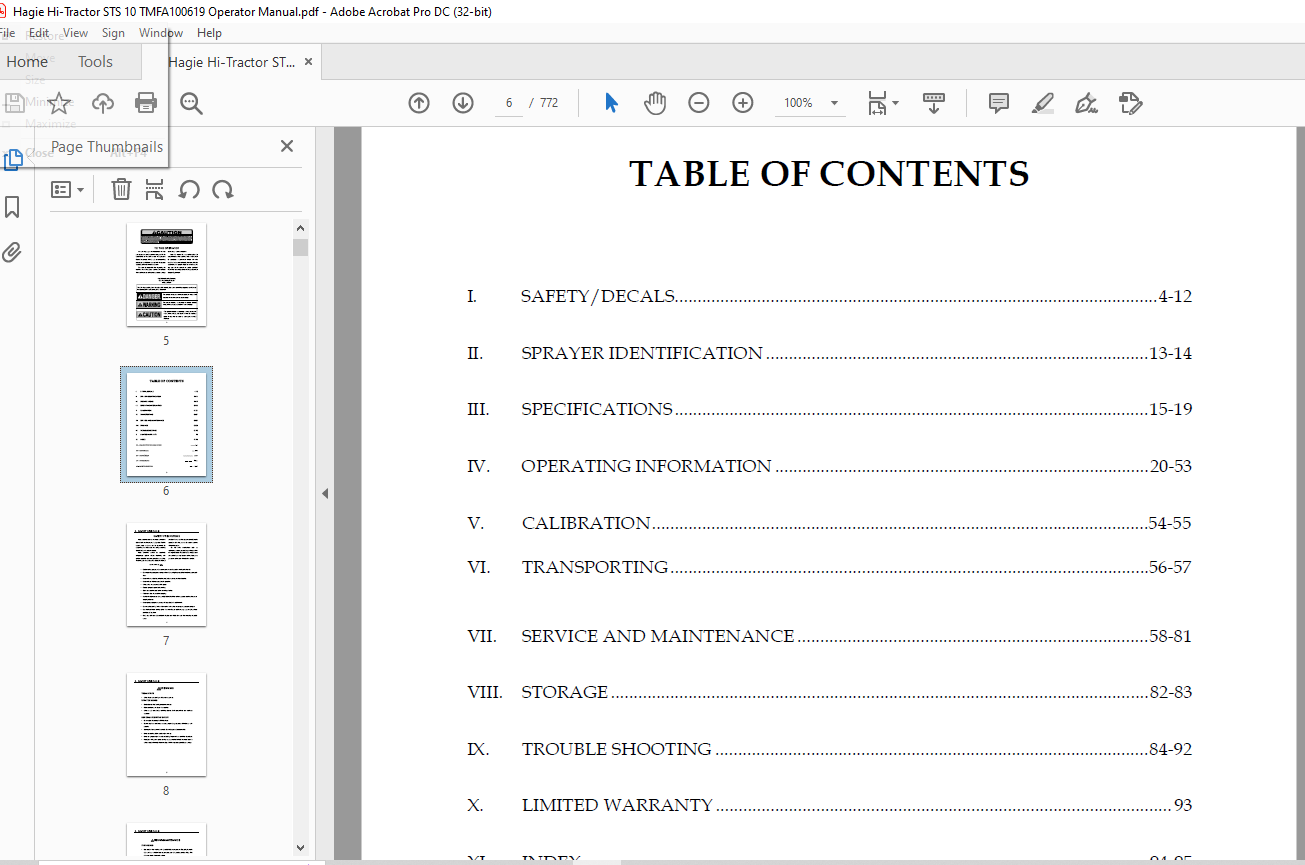Open the Edit menu
Image resolution: width=1305 pixels, height=865 pixels.
39,33
